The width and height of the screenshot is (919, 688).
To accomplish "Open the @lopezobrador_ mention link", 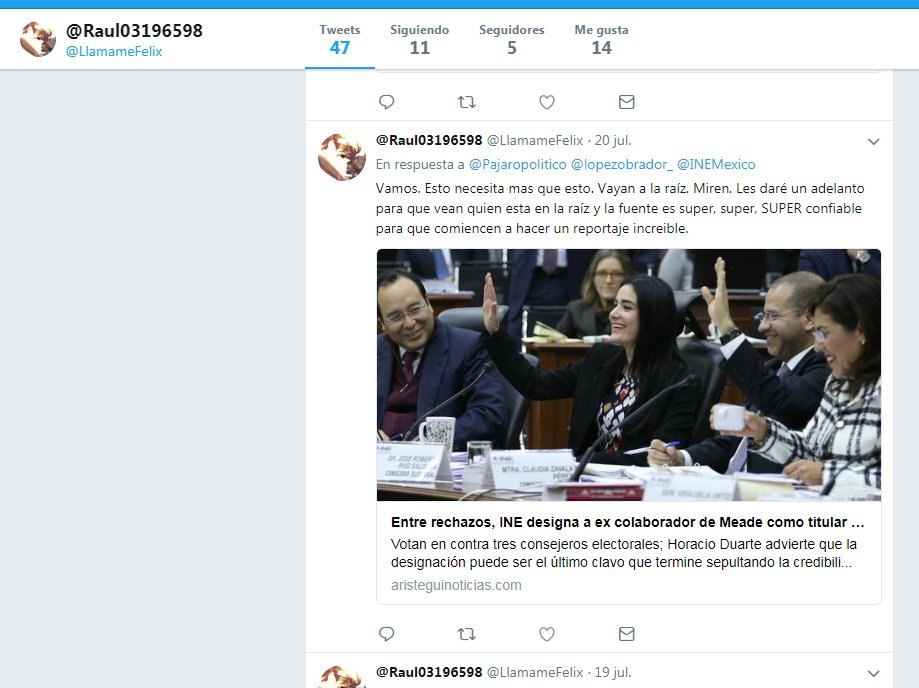I will point(622,165).
